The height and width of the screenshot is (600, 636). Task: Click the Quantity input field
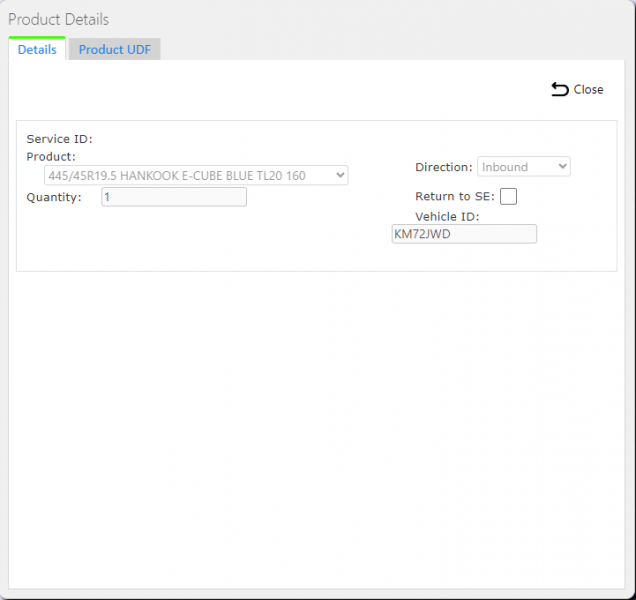[x=174, y=197]
